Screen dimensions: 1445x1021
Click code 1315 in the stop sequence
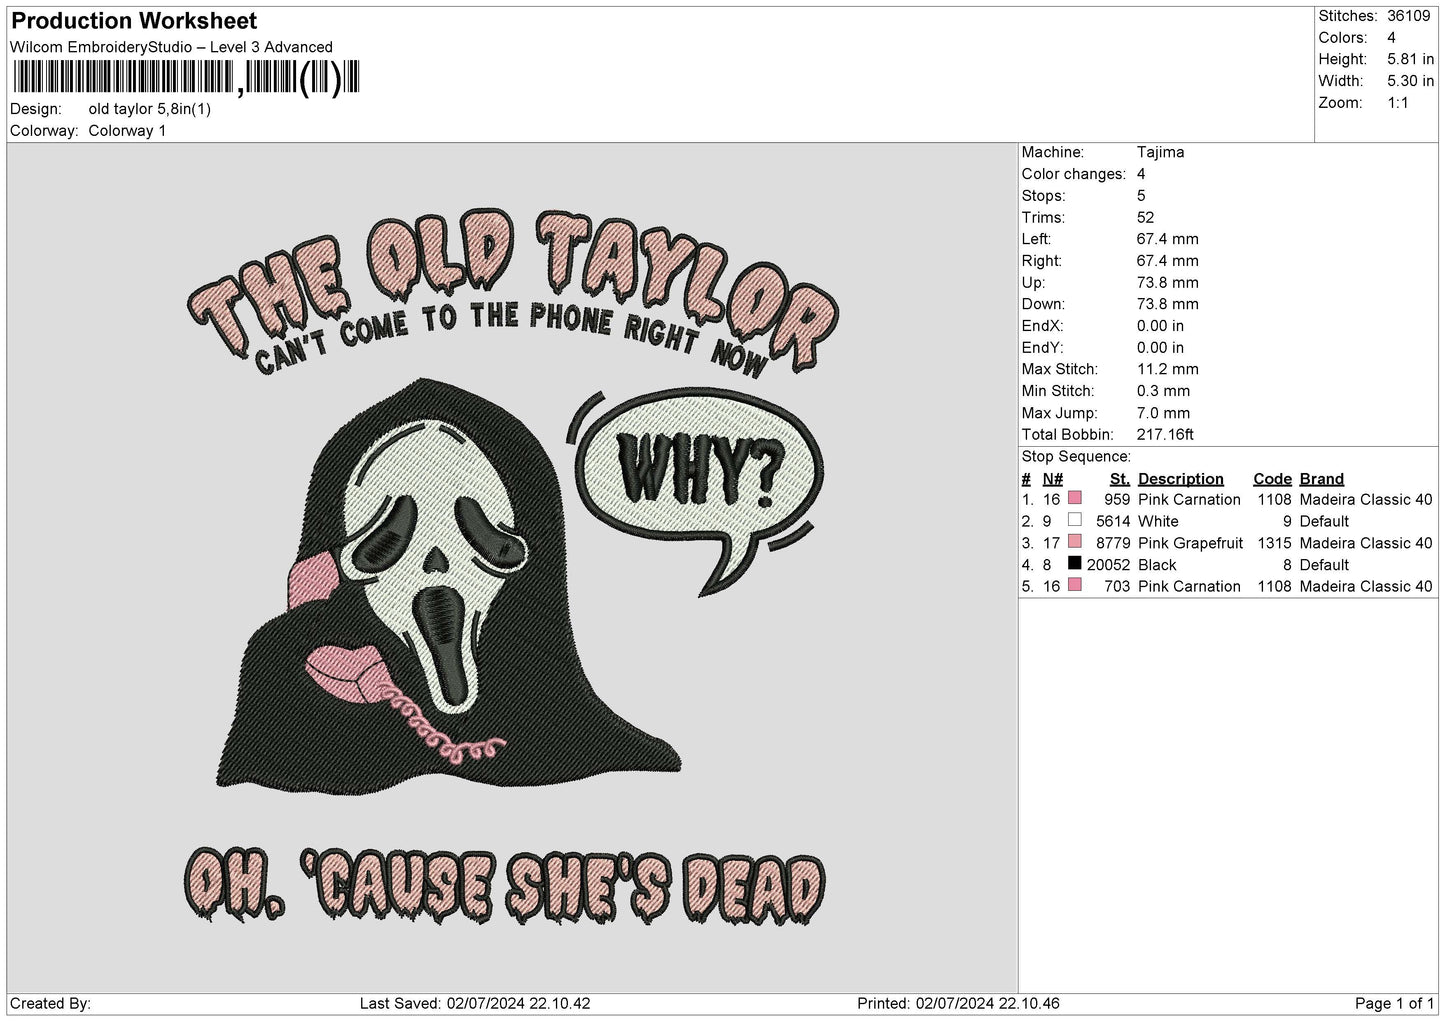tap(1275, 543)
